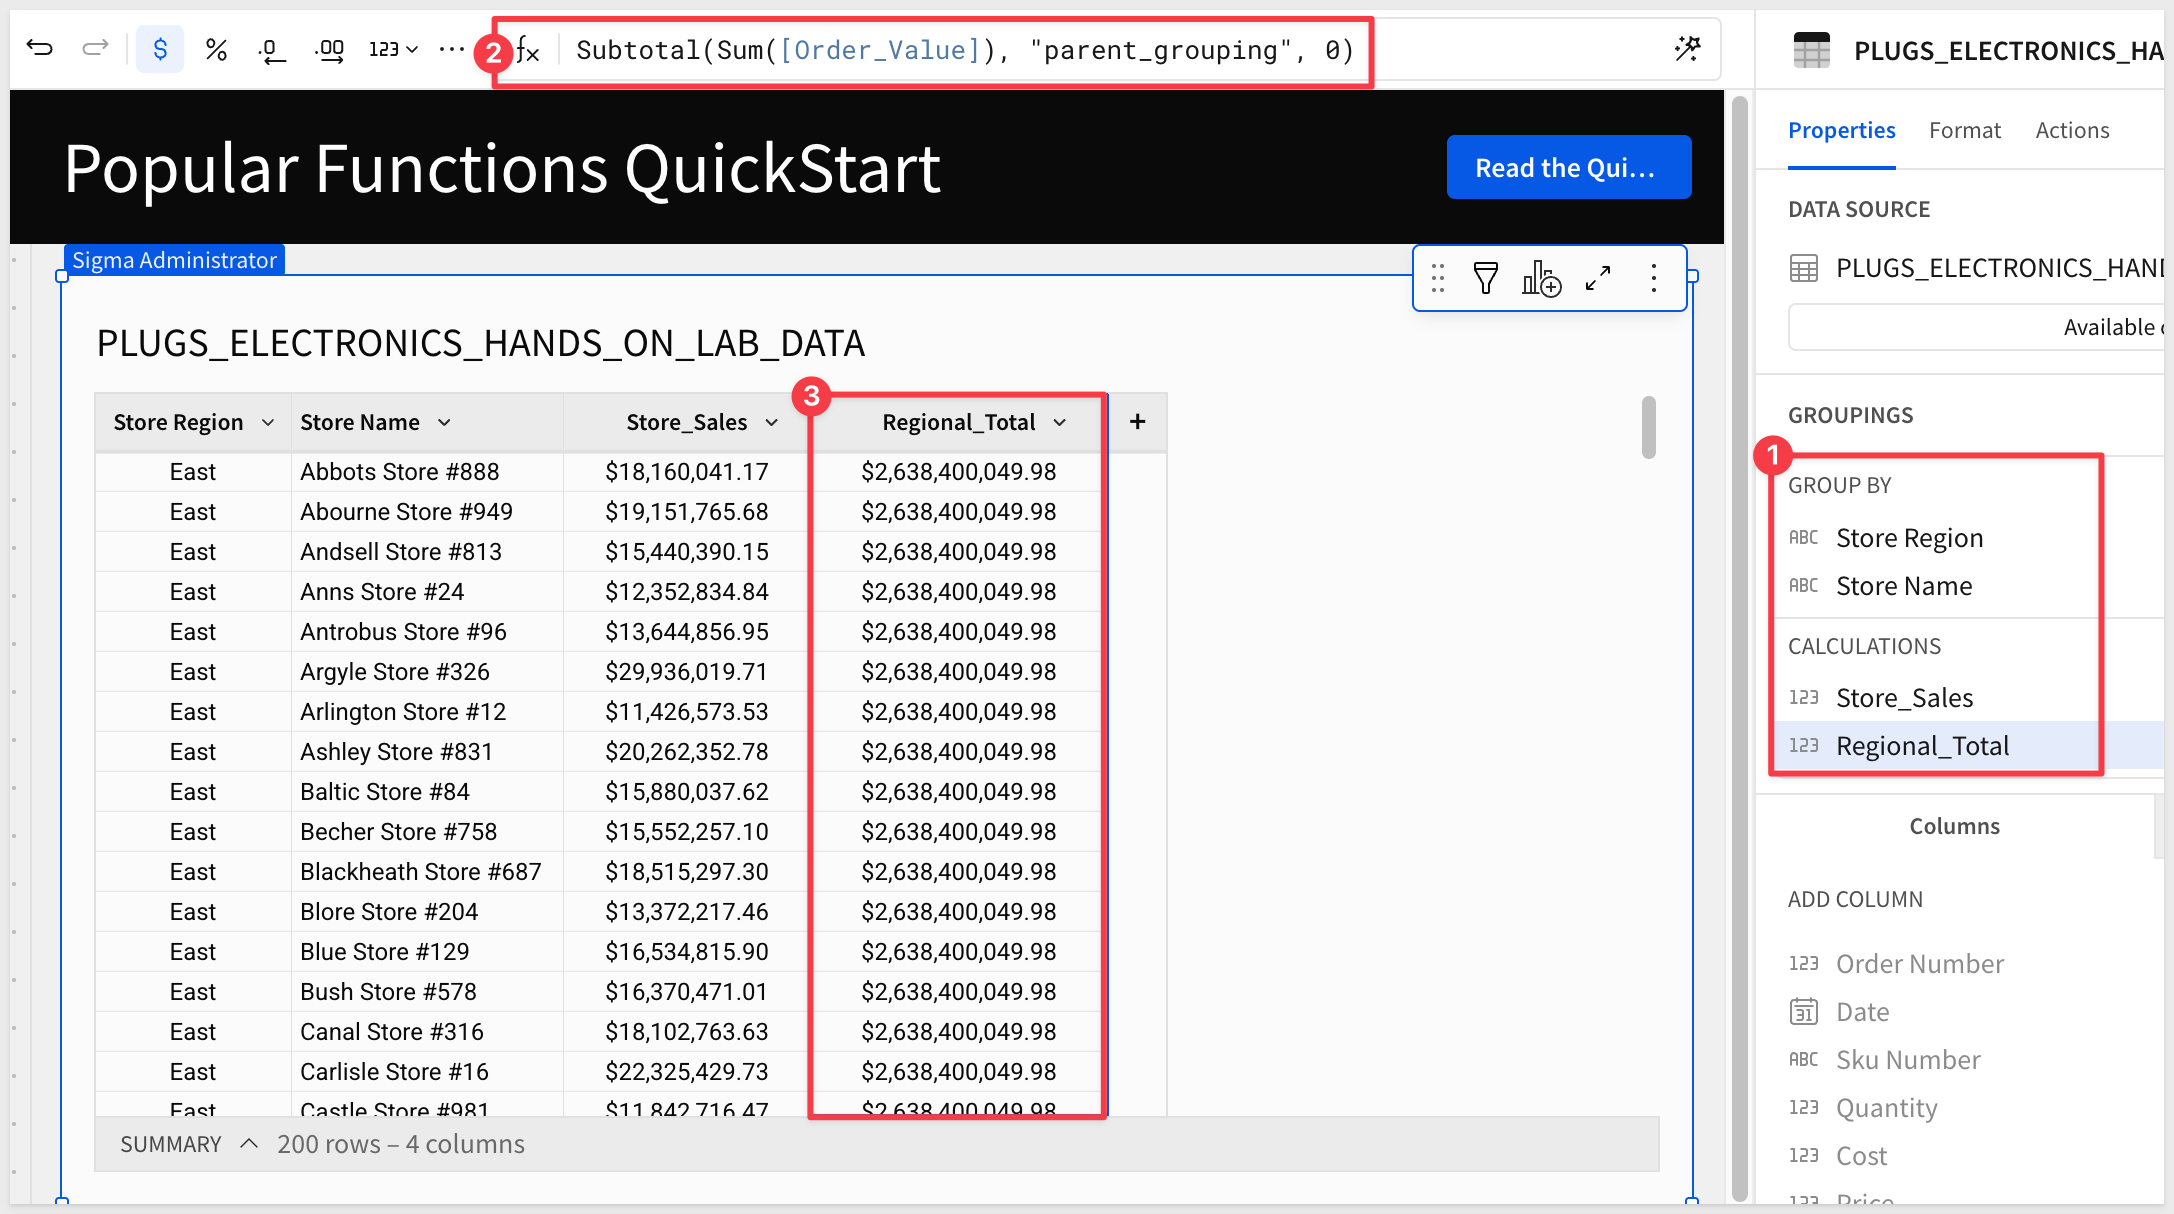Click the undo arrow icon
This screenshot has width=2174, height=1214.
click(x=40, y=48)
